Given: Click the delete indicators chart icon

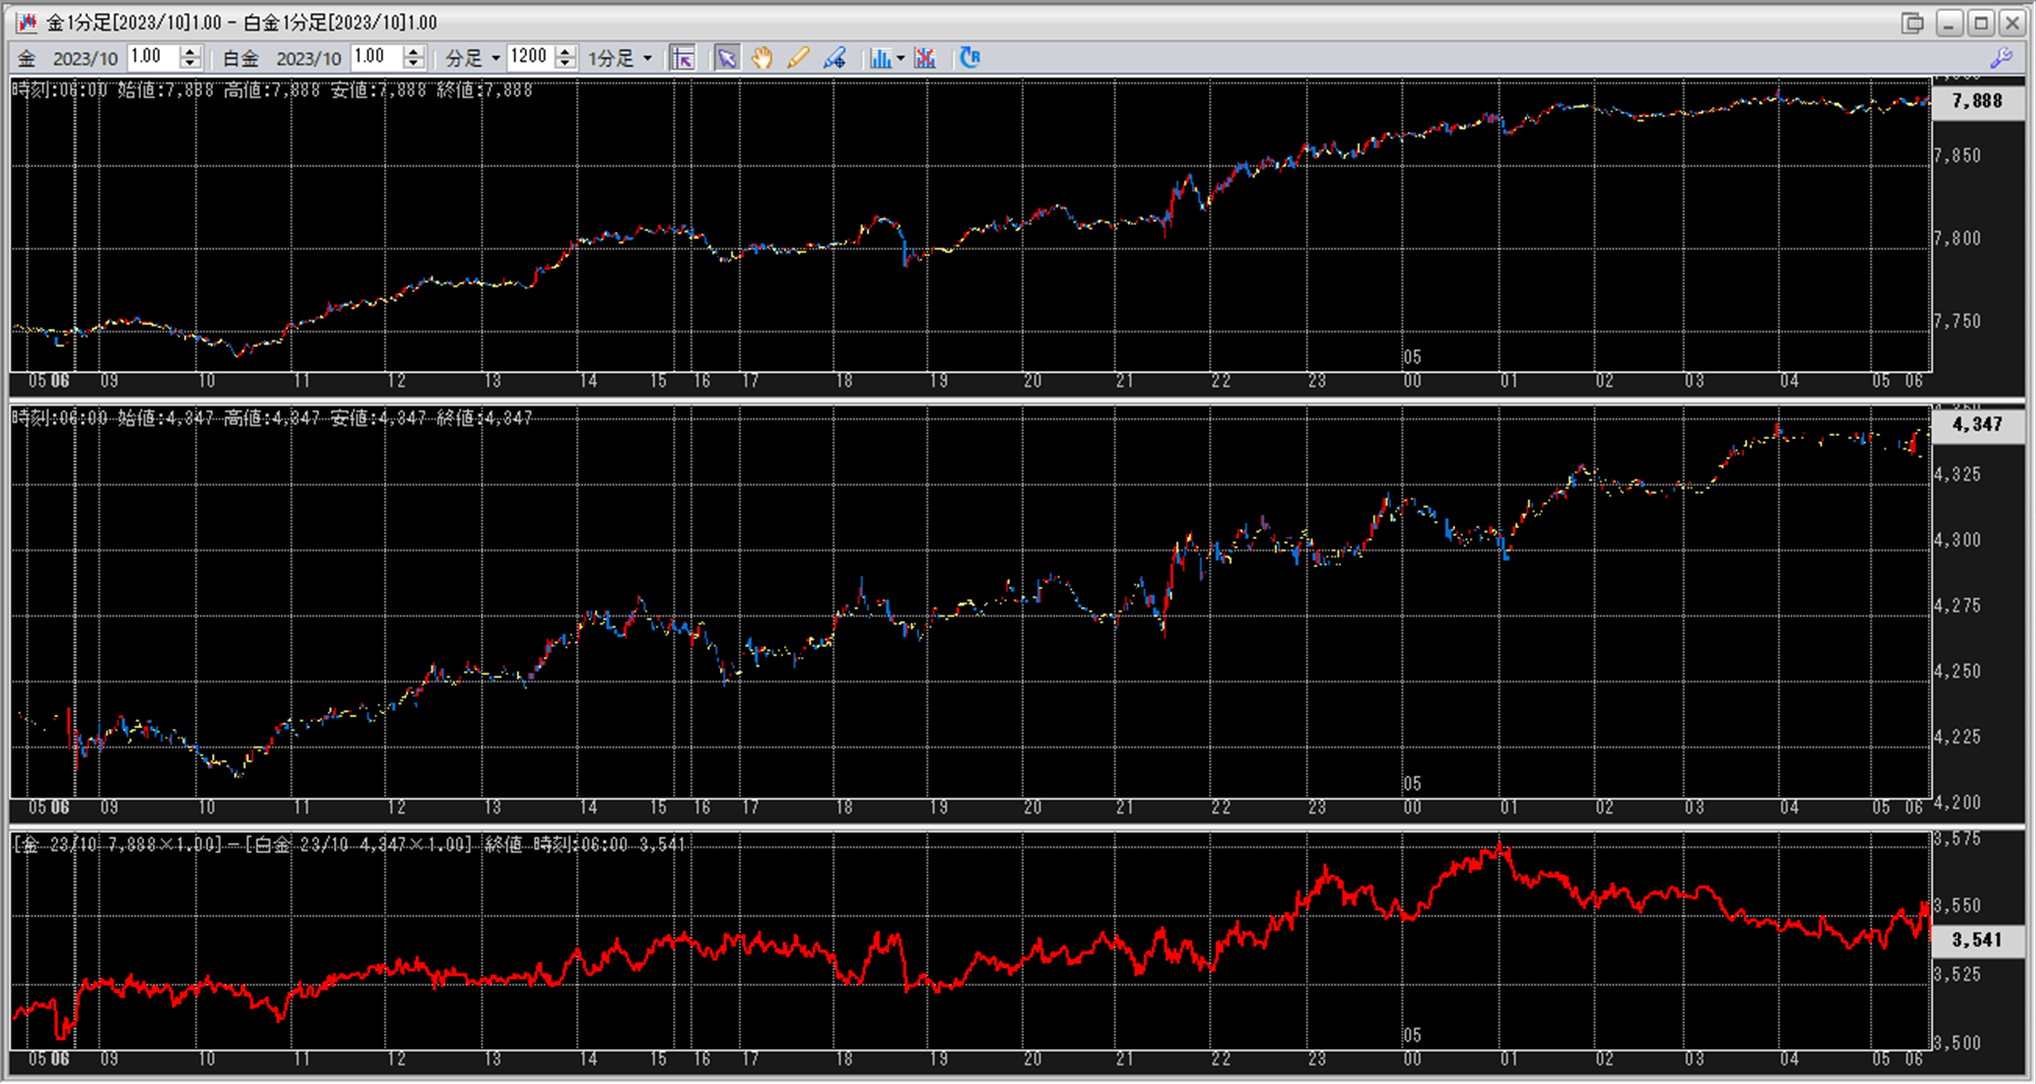Looking at the screenshot, I should (925, 58).
